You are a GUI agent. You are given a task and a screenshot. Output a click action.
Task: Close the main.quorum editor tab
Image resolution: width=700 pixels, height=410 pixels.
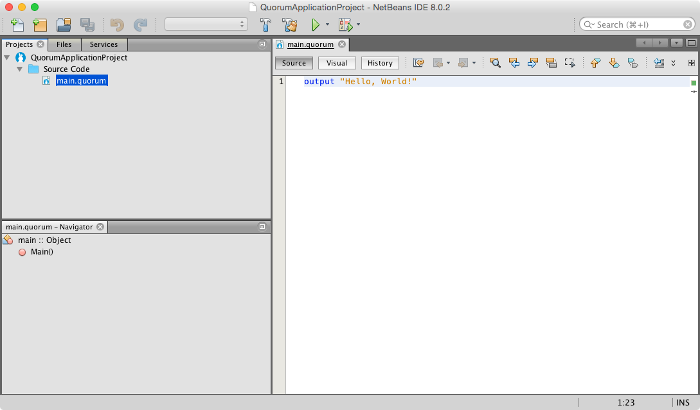pyautogui.click(x=342, y=44)
